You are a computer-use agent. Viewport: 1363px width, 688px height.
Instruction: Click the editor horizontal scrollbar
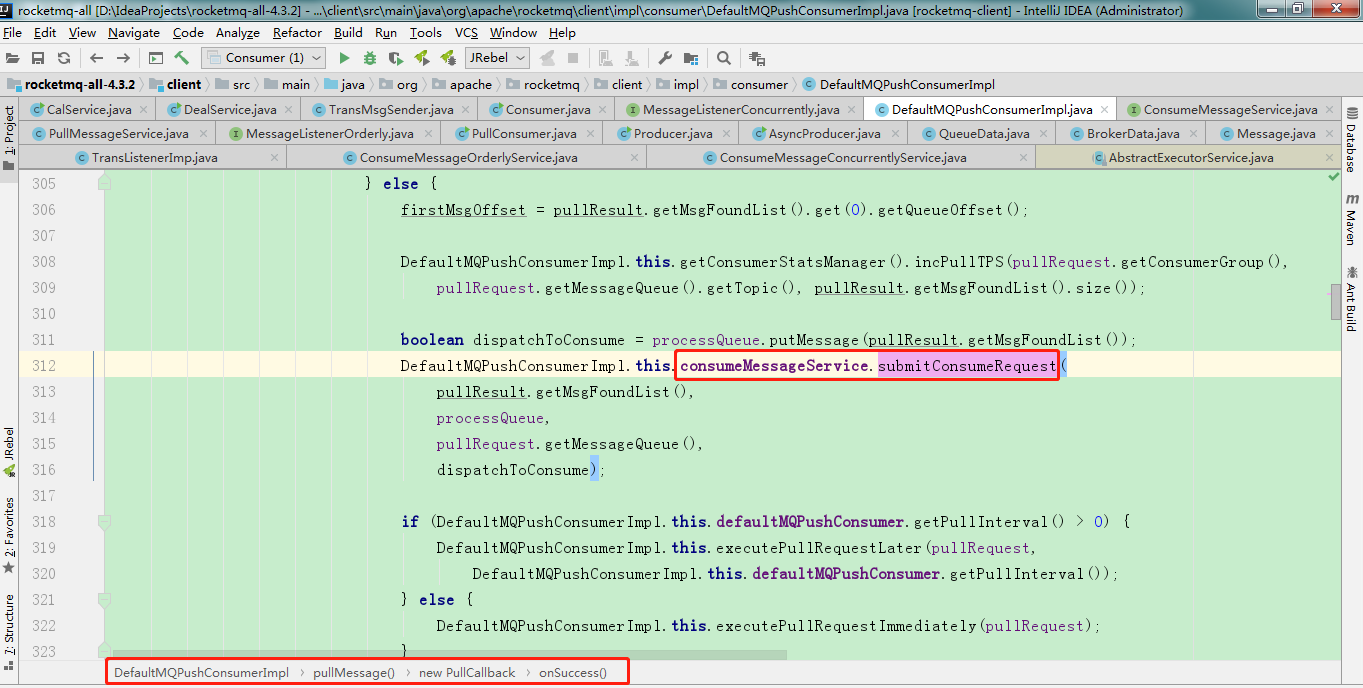[x=450, y=656]
